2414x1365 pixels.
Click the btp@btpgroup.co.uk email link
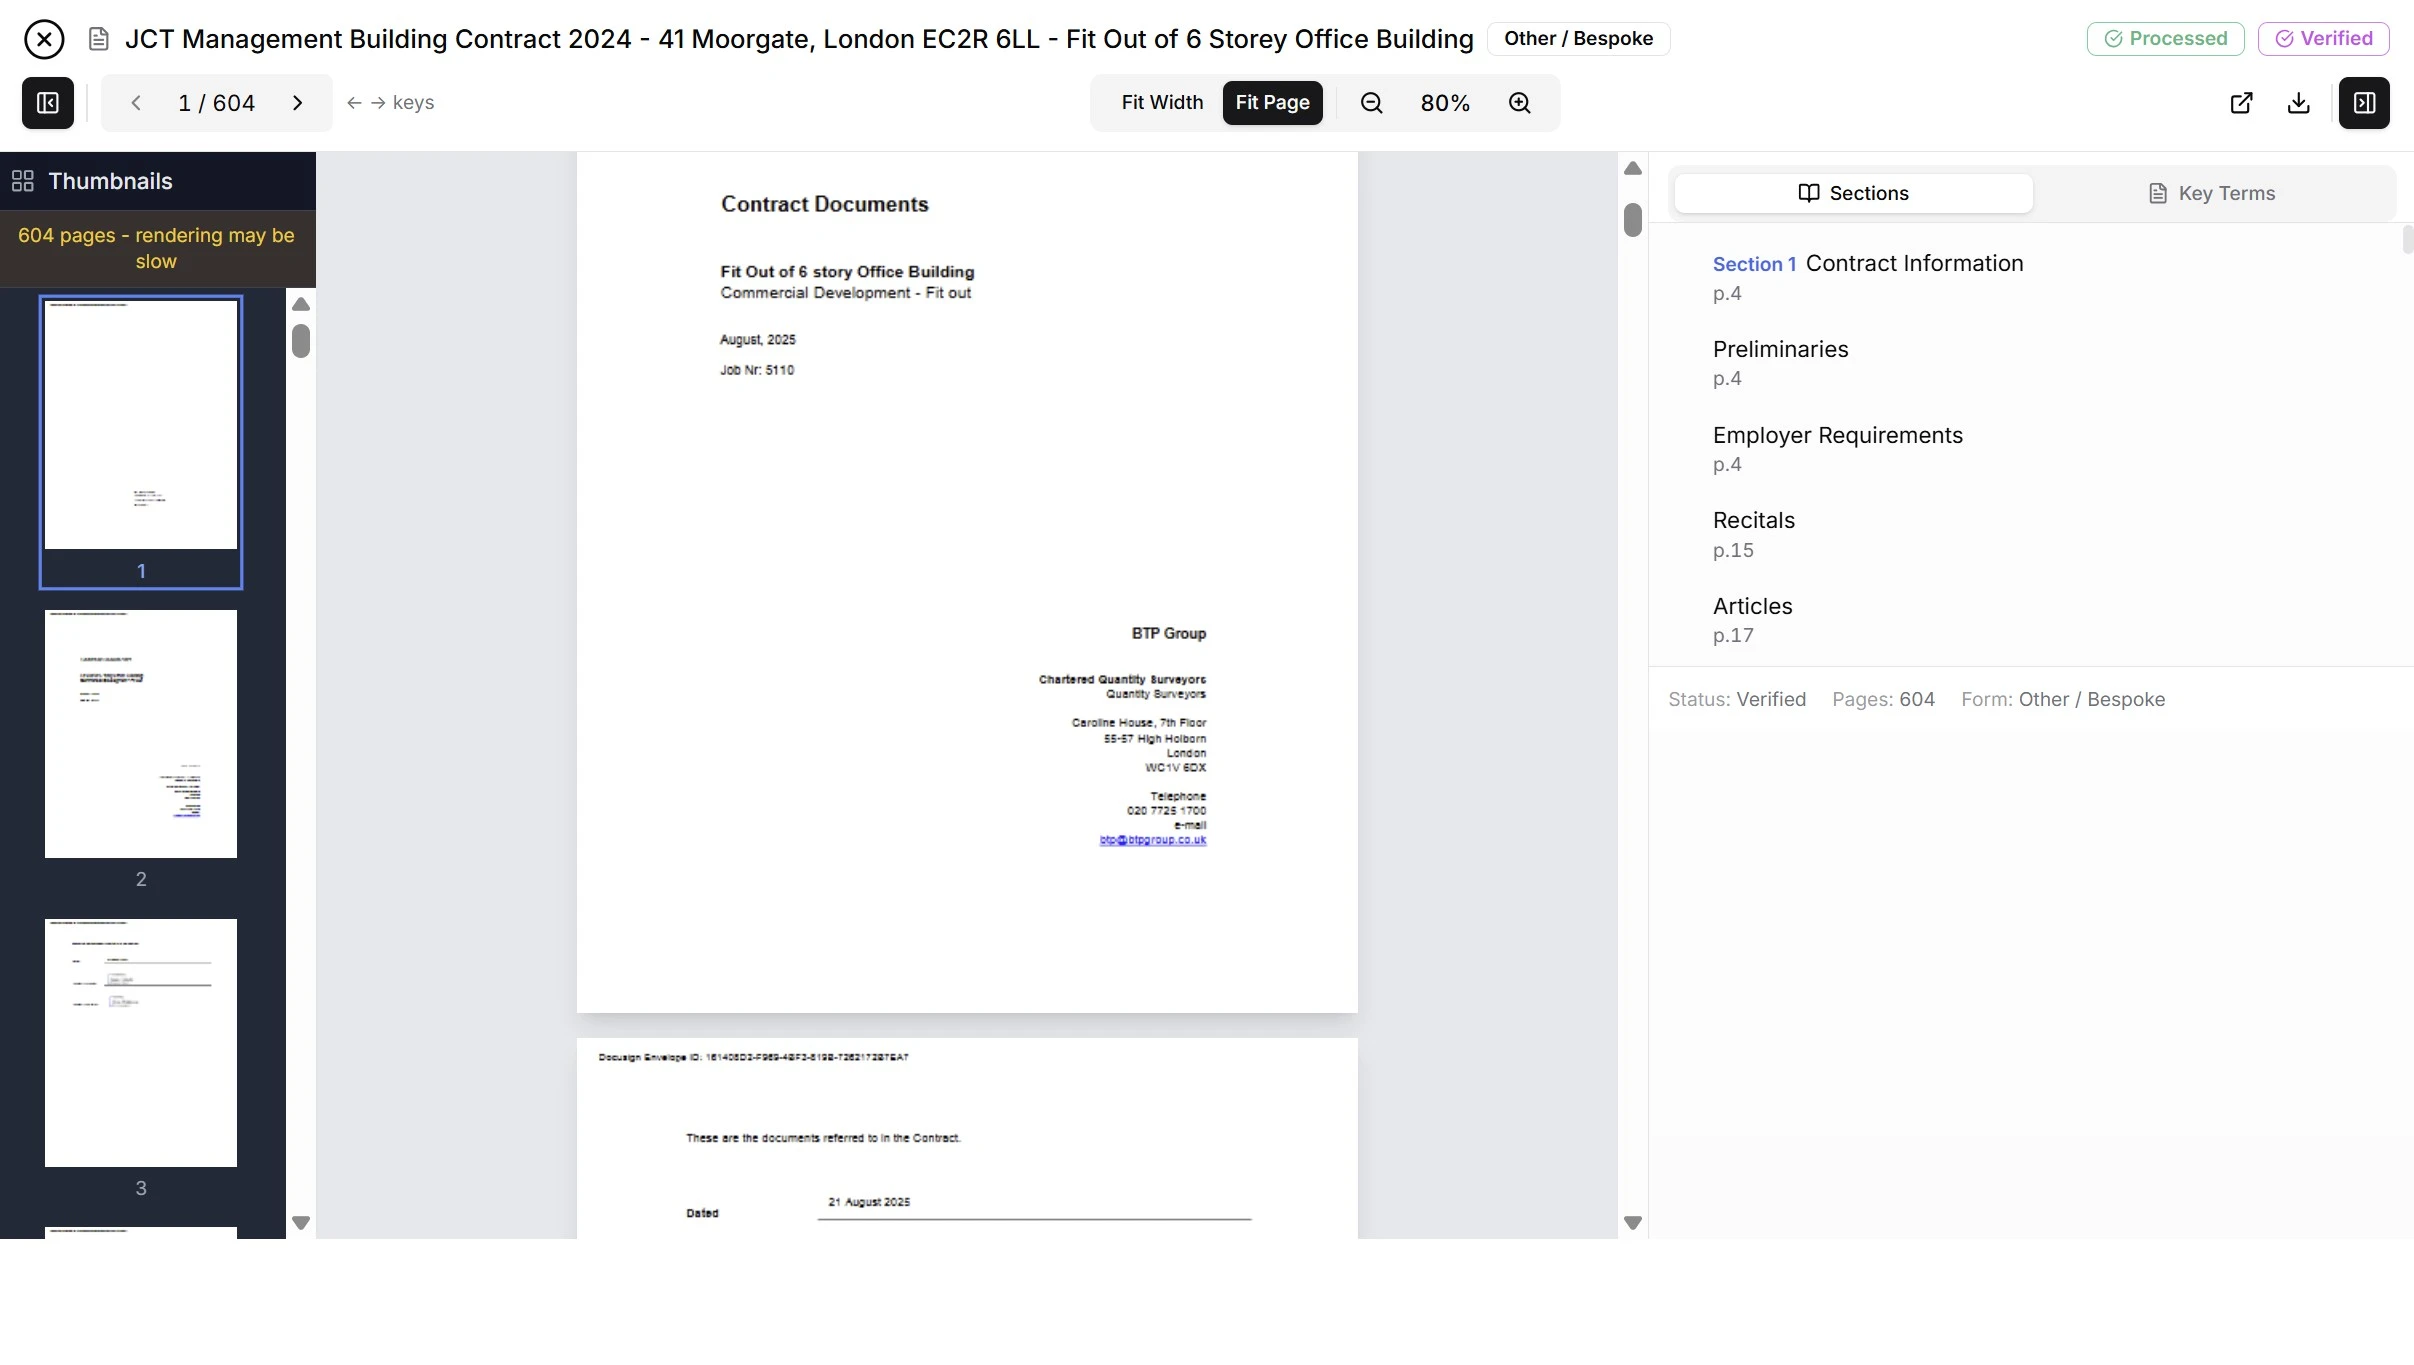1153,840
